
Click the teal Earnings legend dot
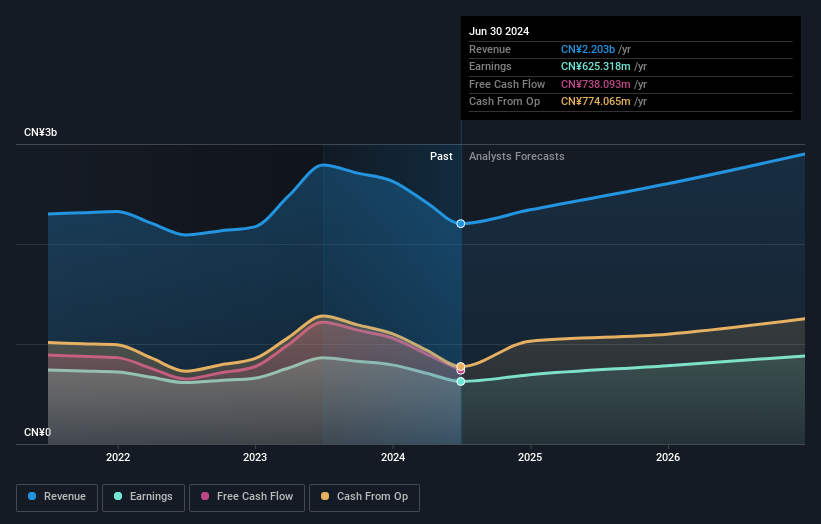118,496
